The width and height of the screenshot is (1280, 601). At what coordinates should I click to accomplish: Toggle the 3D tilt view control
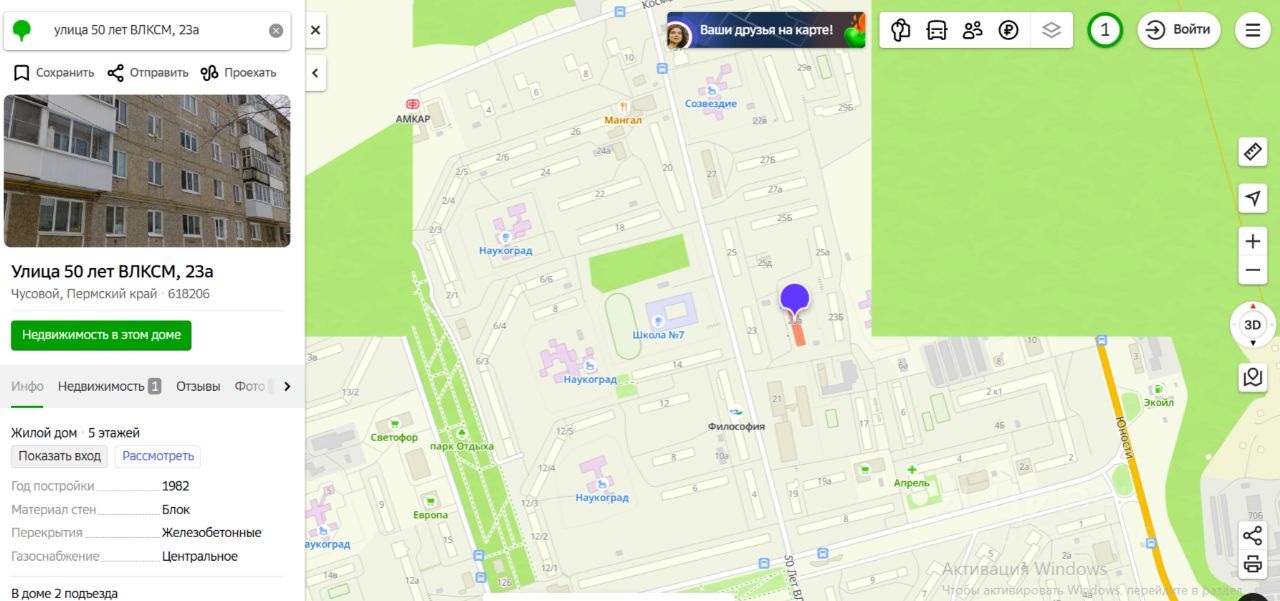coord(1253,325)
